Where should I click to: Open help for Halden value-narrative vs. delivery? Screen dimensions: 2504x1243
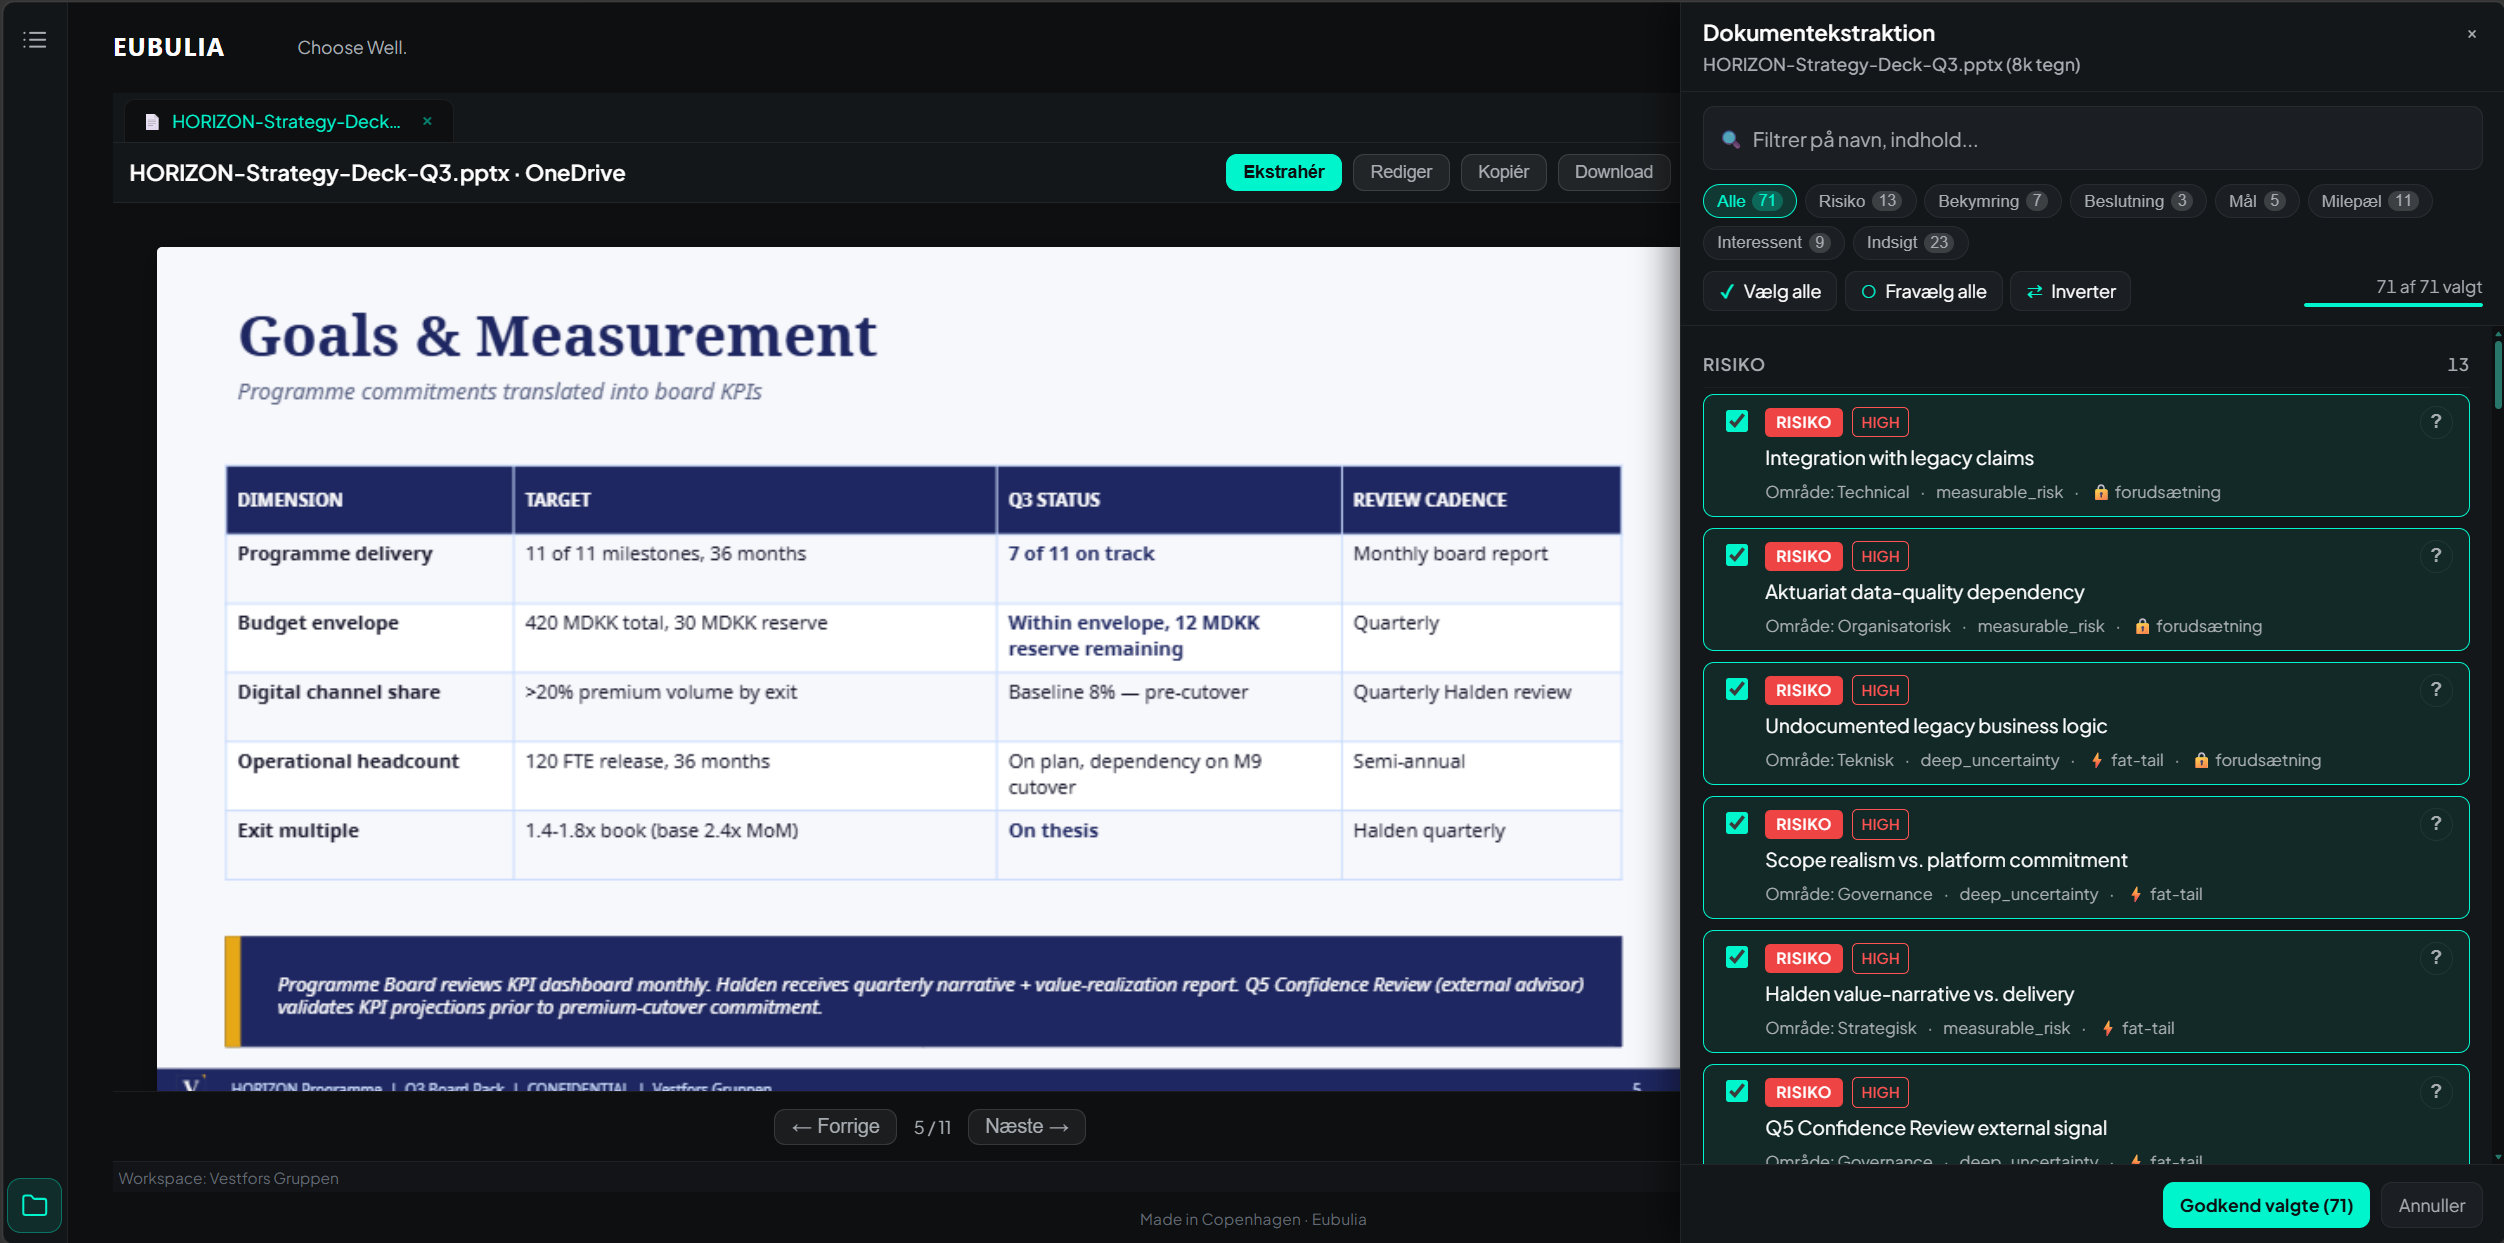(x=2436, y=958)
